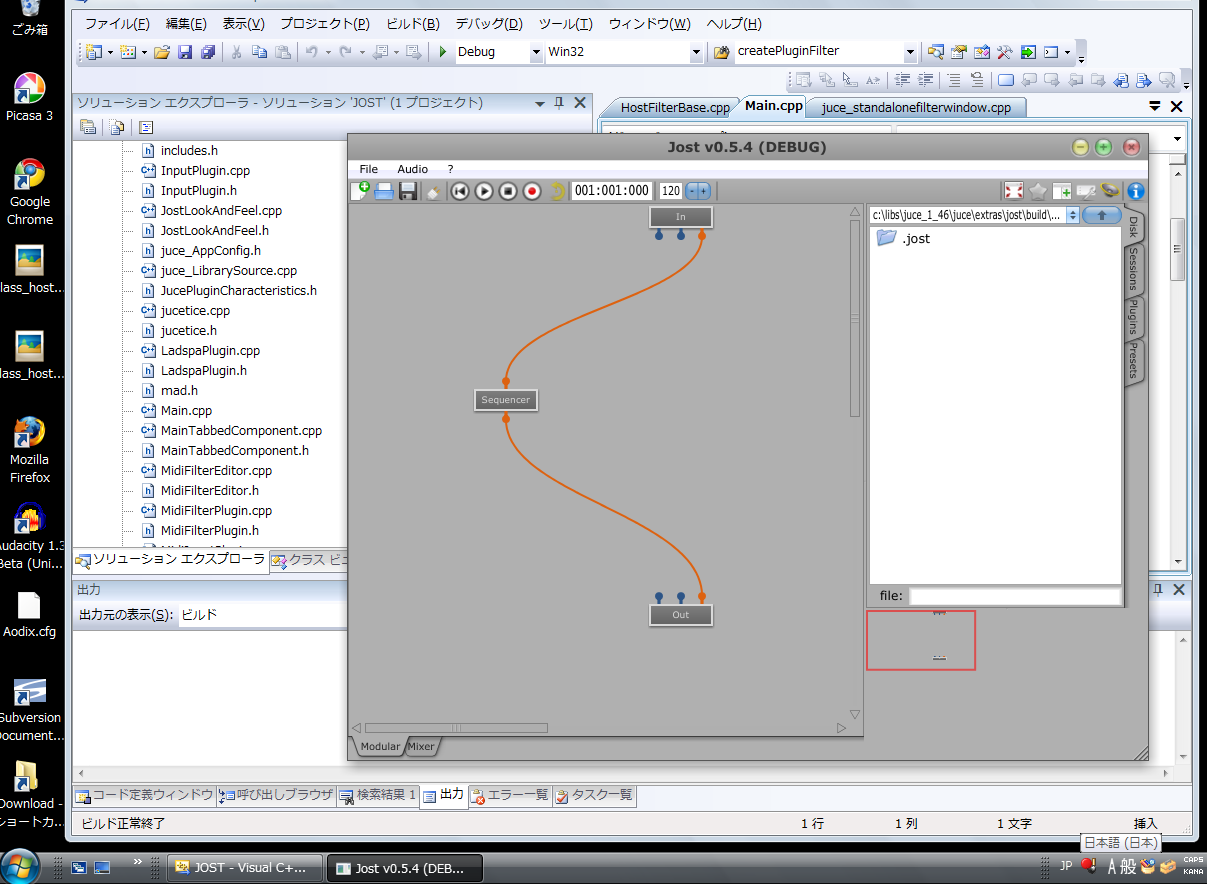Screen dimensions: 1207x884
Task: Click the up-directory arrow button in browser
Action: point(1102,215)
